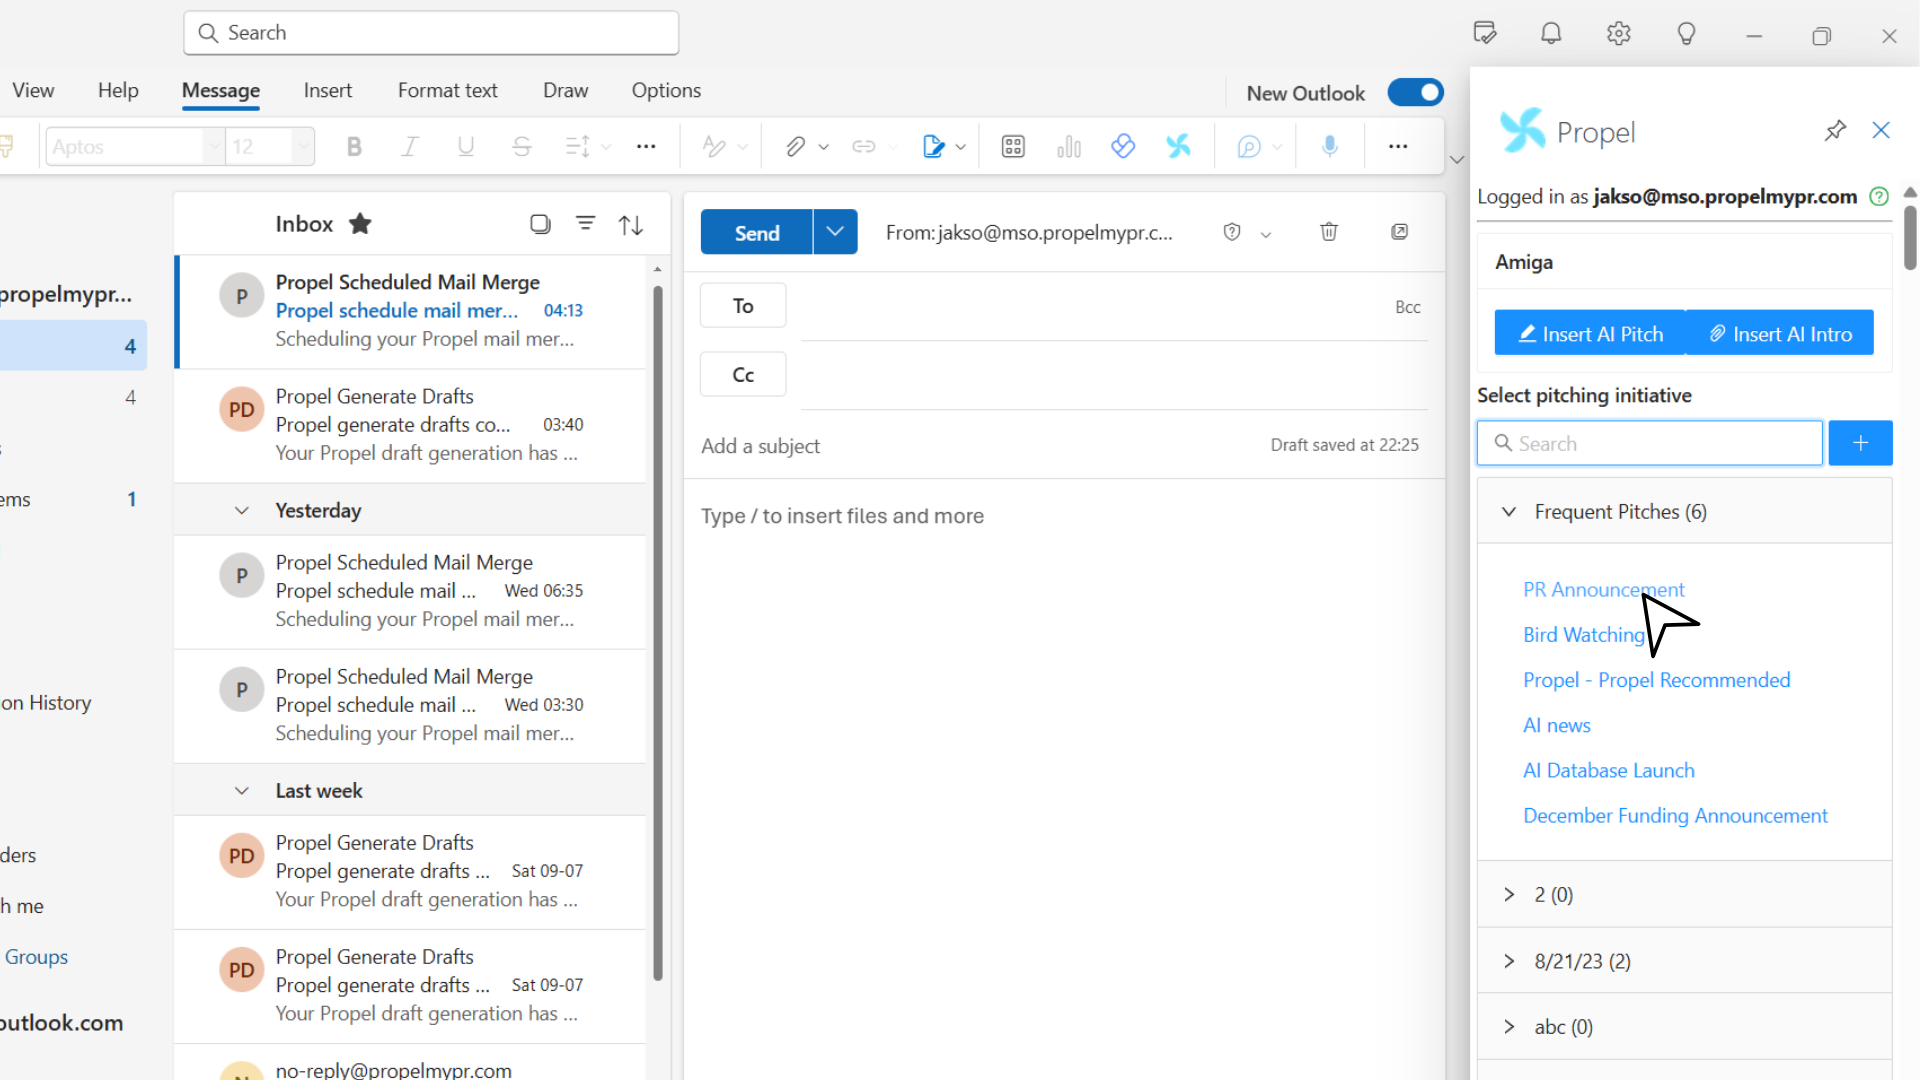The width and height of the screenshot is (1920, 1080).
Task: Click Insert AI Intro button
Action: click(1780, 333)
